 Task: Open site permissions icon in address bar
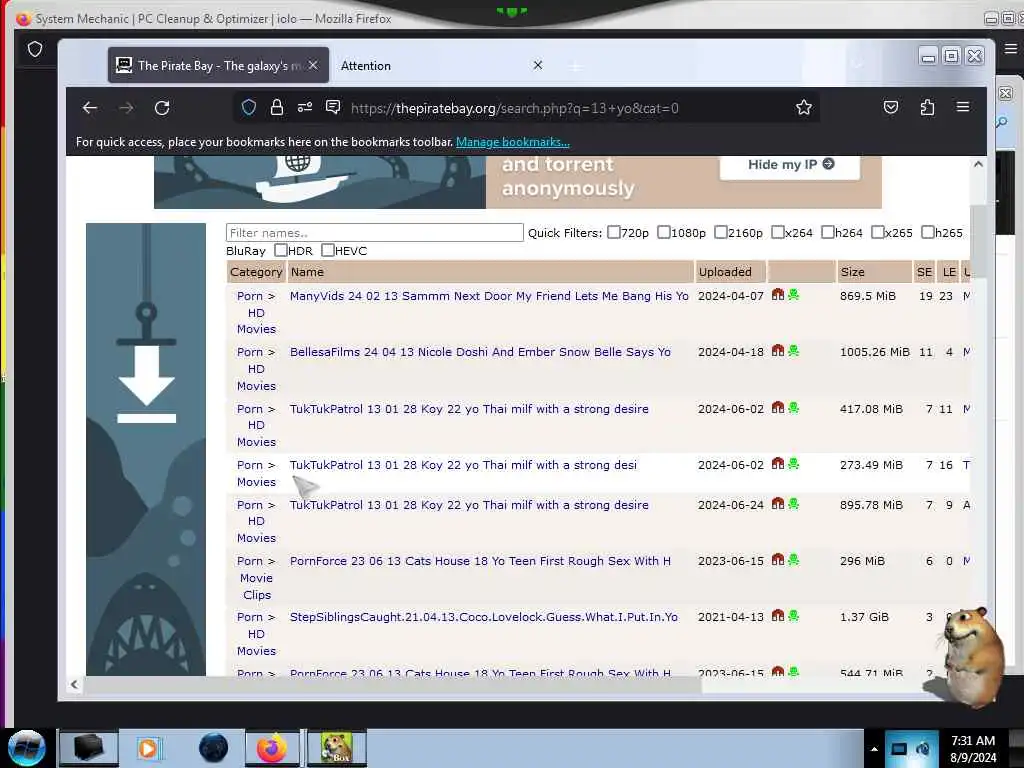click(305, 107)
